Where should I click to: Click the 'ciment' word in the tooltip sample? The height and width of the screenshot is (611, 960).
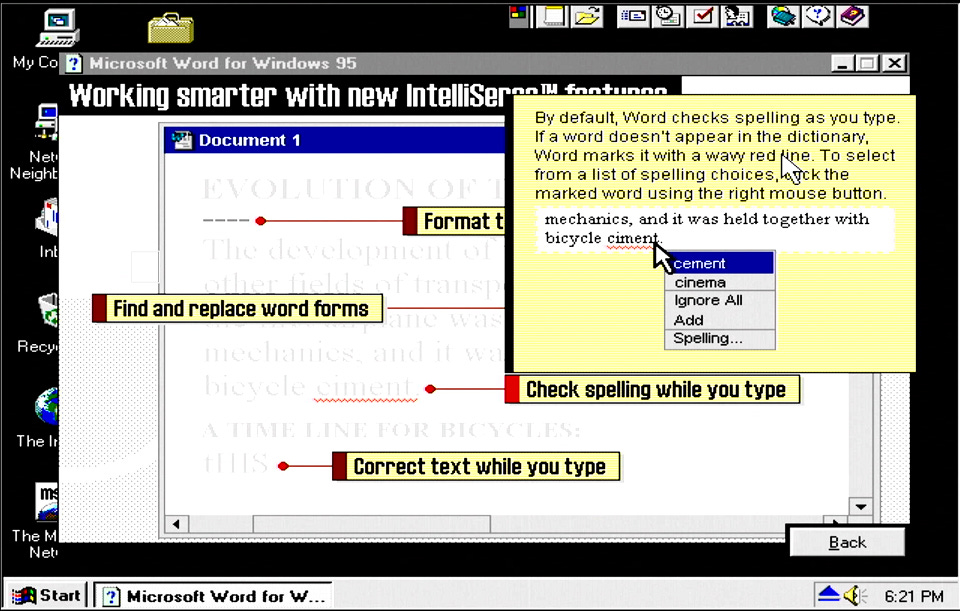[x=632, y=238]
